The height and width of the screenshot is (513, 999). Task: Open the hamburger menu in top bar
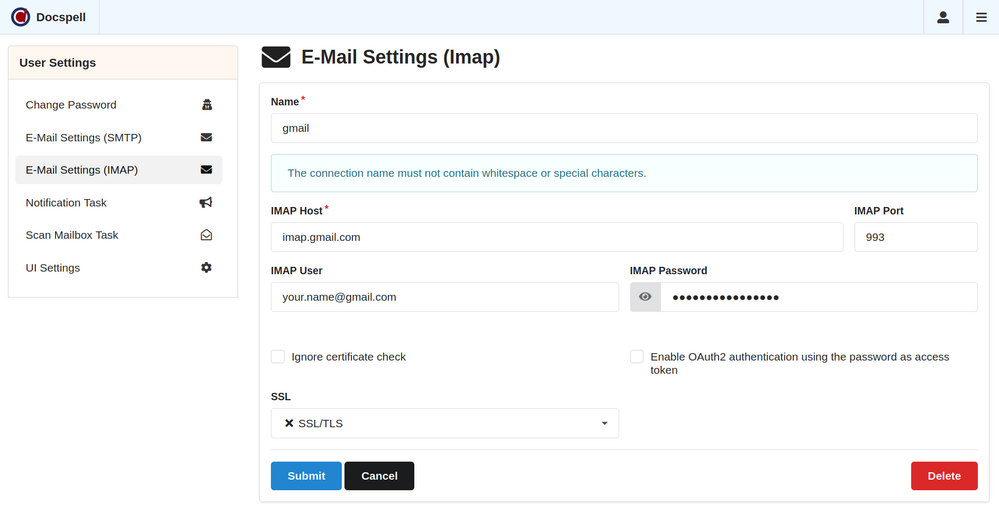click(x=980, y=17)
